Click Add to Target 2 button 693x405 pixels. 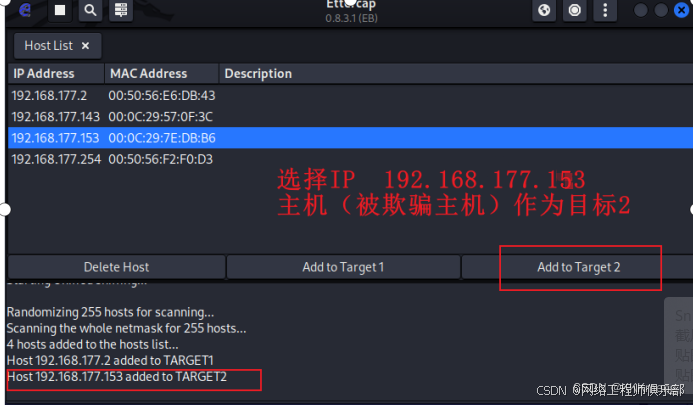tap(579, 267)
